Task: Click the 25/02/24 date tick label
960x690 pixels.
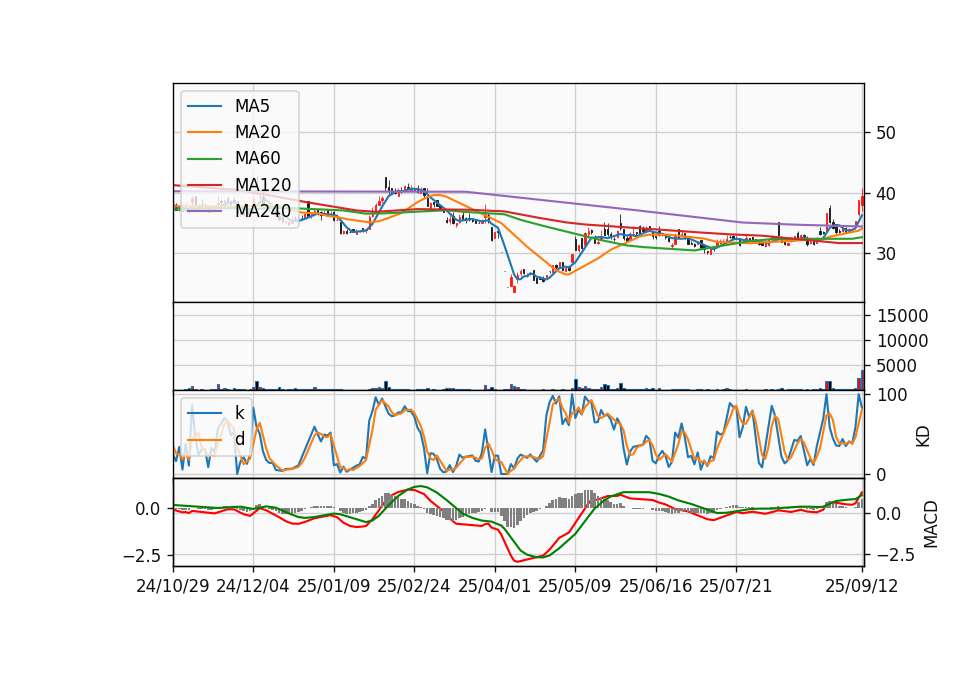Action: [414, 586]
